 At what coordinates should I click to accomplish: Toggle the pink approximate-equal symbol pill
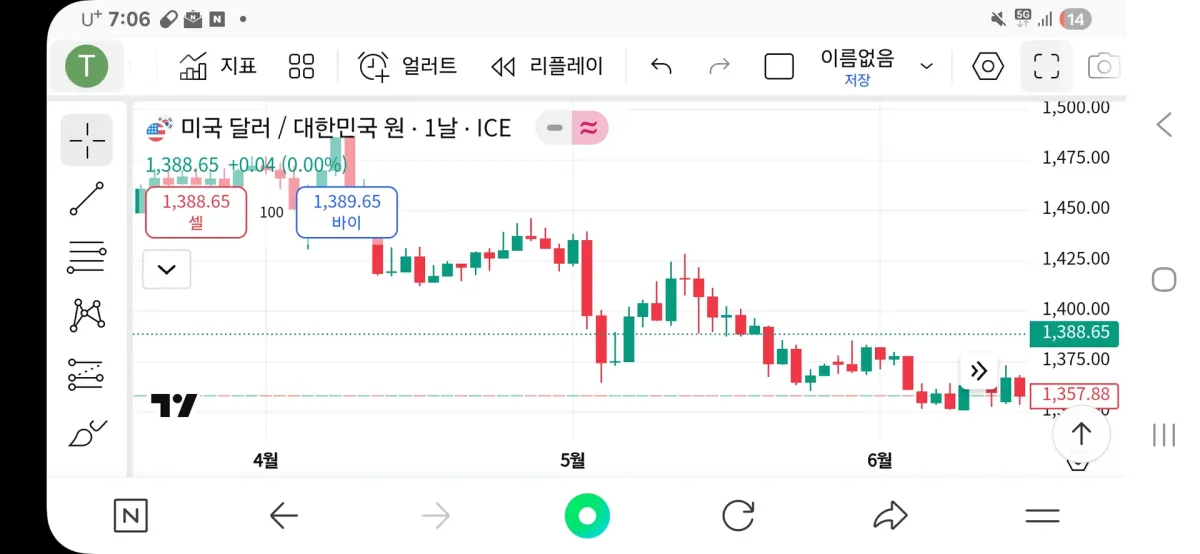point(590,128)
